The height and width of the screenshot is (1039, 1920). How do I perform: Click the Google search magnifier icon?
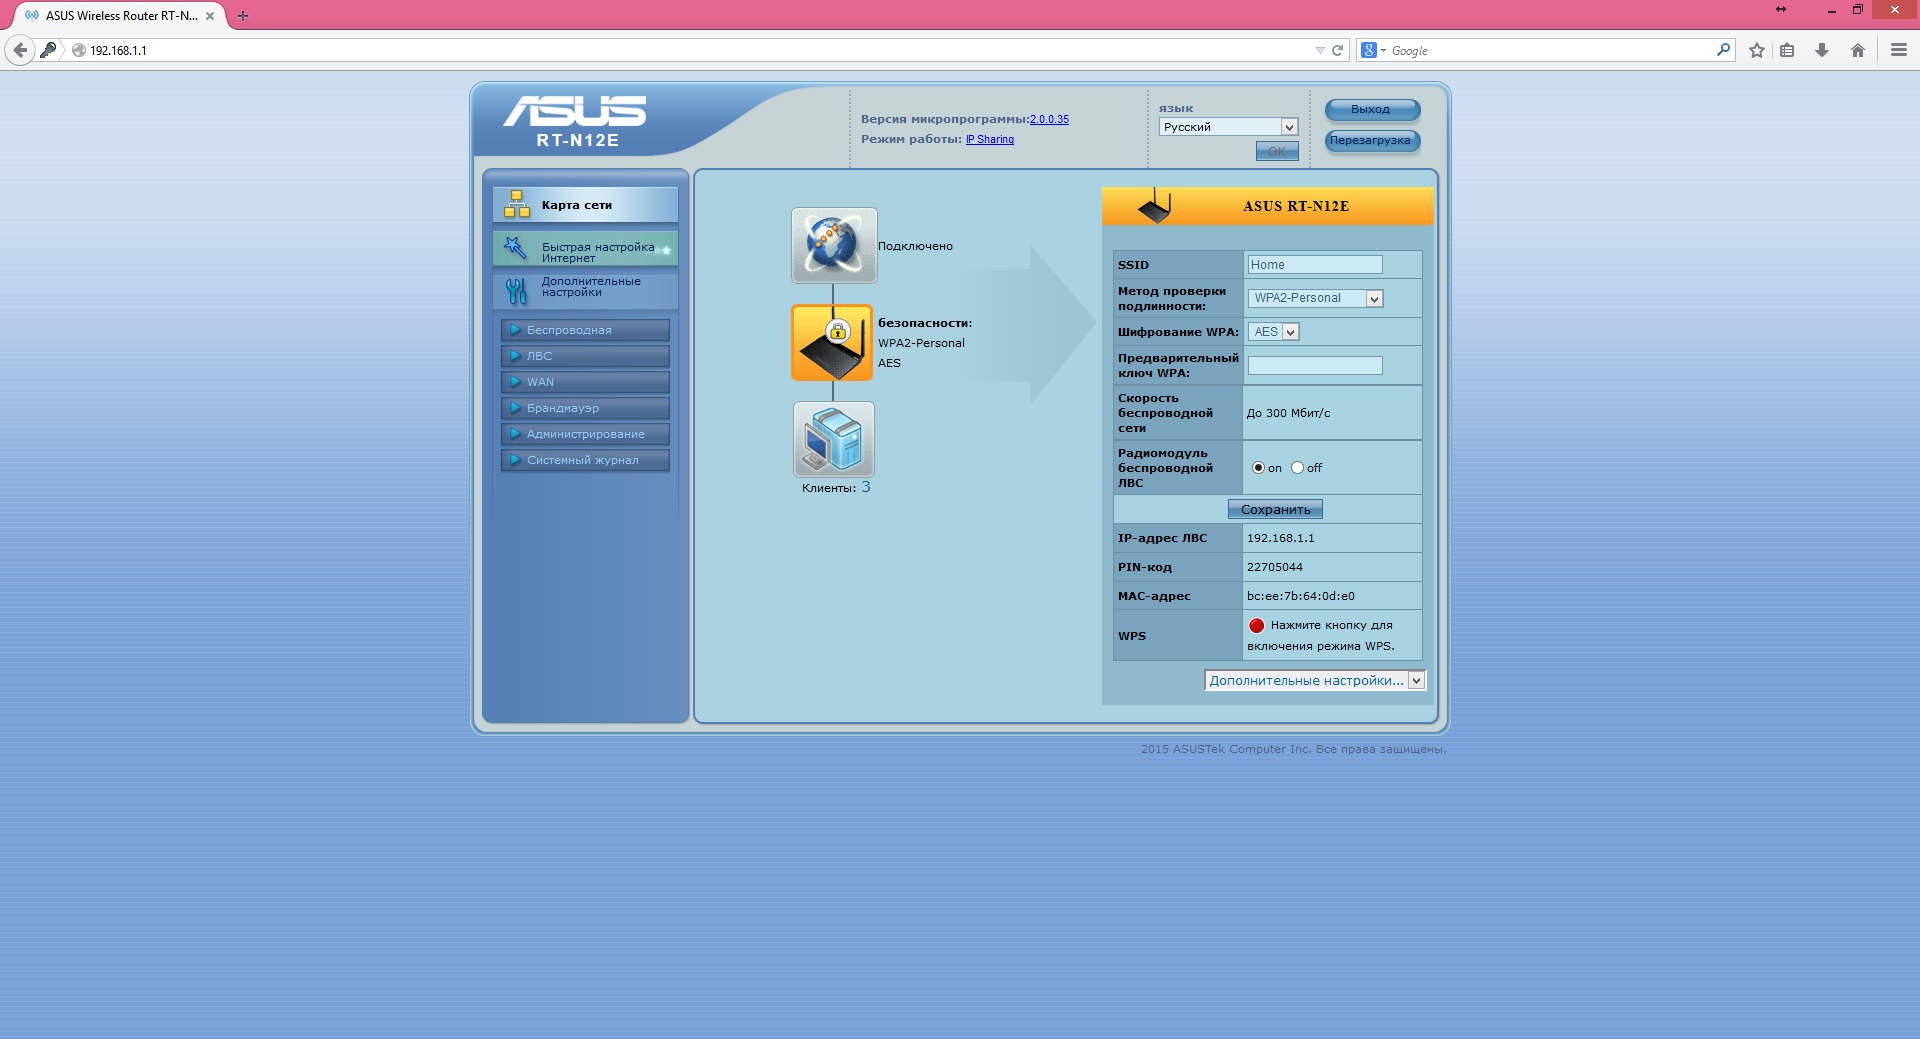(1723, 49)
